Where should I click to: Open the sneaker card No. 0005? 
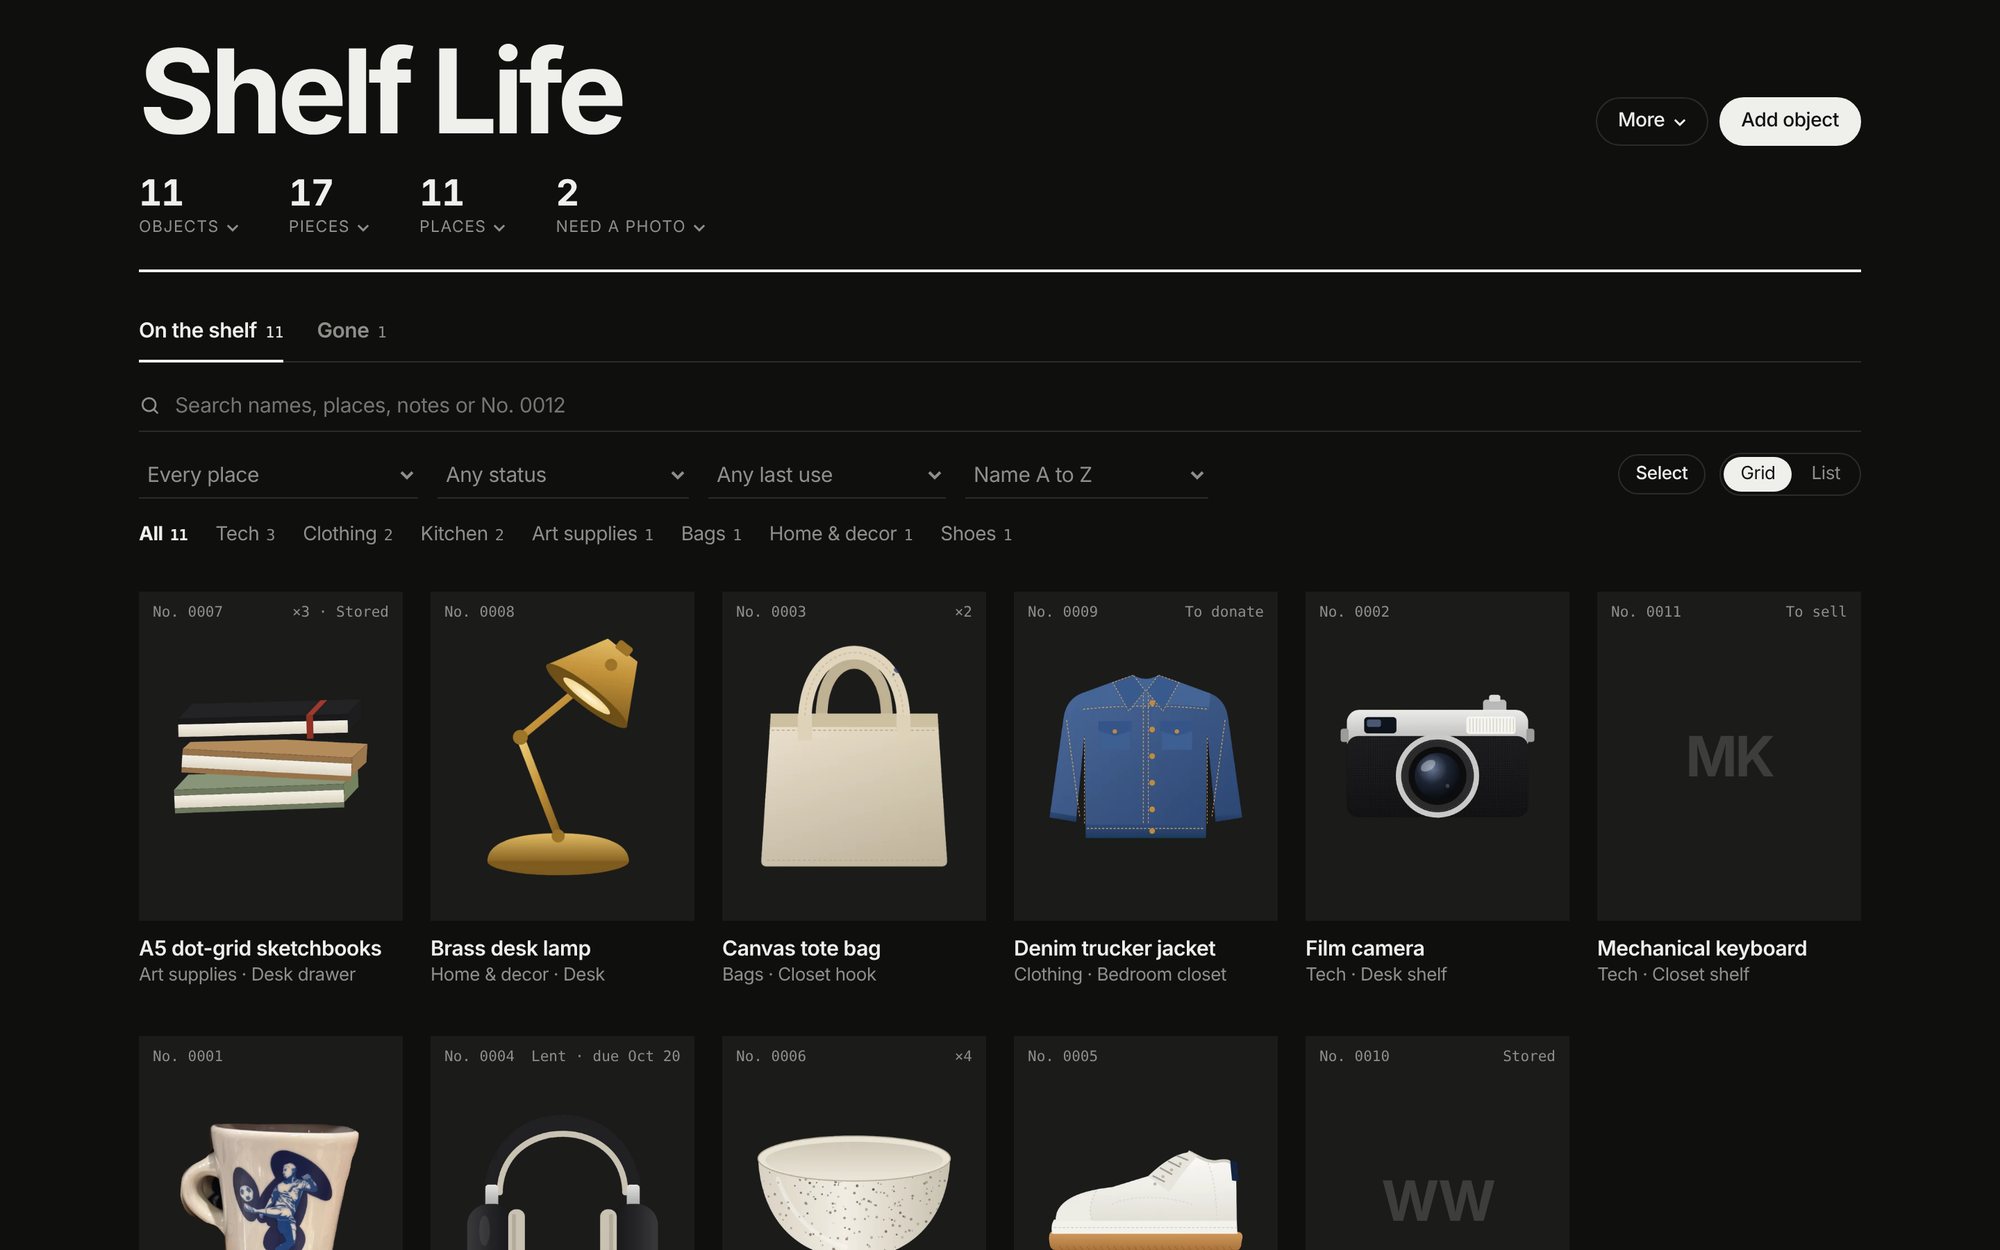1146,1143
